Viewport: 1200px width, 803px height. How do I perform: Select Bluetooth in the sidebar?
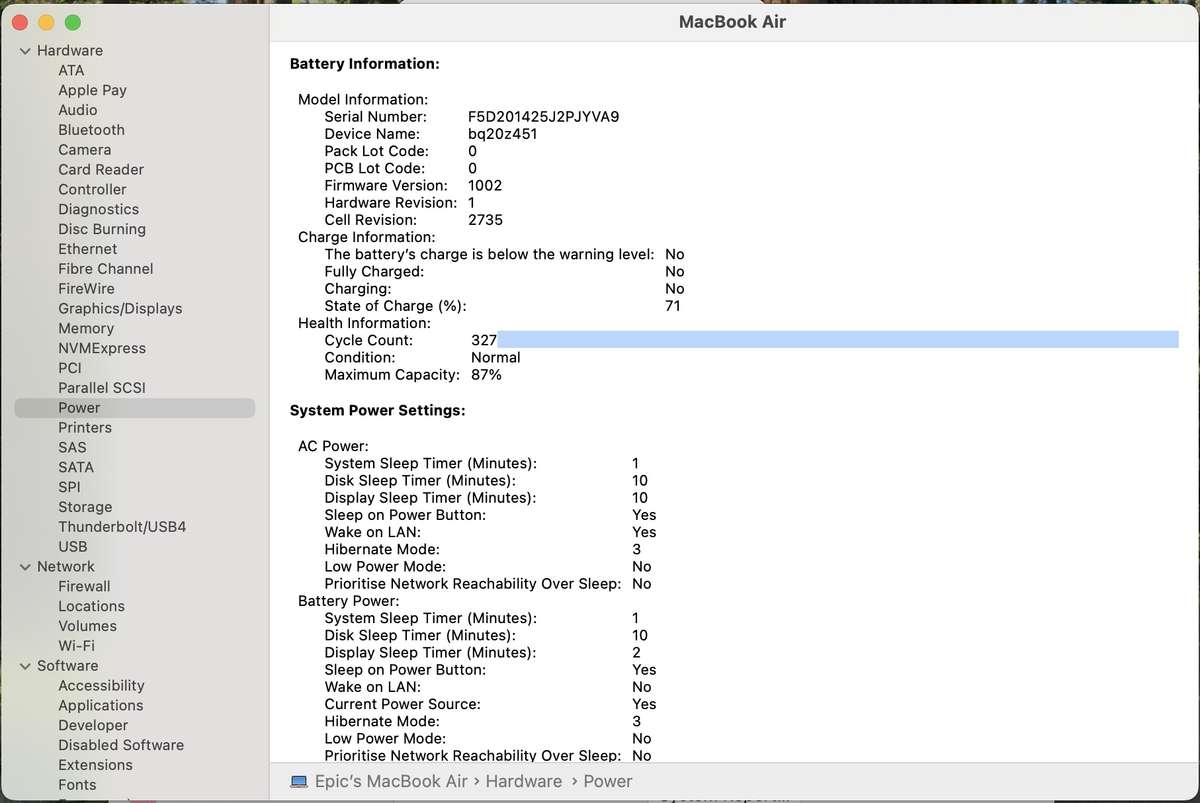(91, 130)
